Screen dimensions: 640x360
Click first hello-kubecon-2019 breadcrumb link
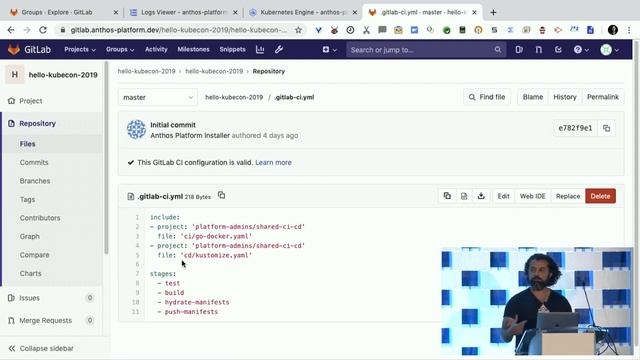click(x=147, y=71)
